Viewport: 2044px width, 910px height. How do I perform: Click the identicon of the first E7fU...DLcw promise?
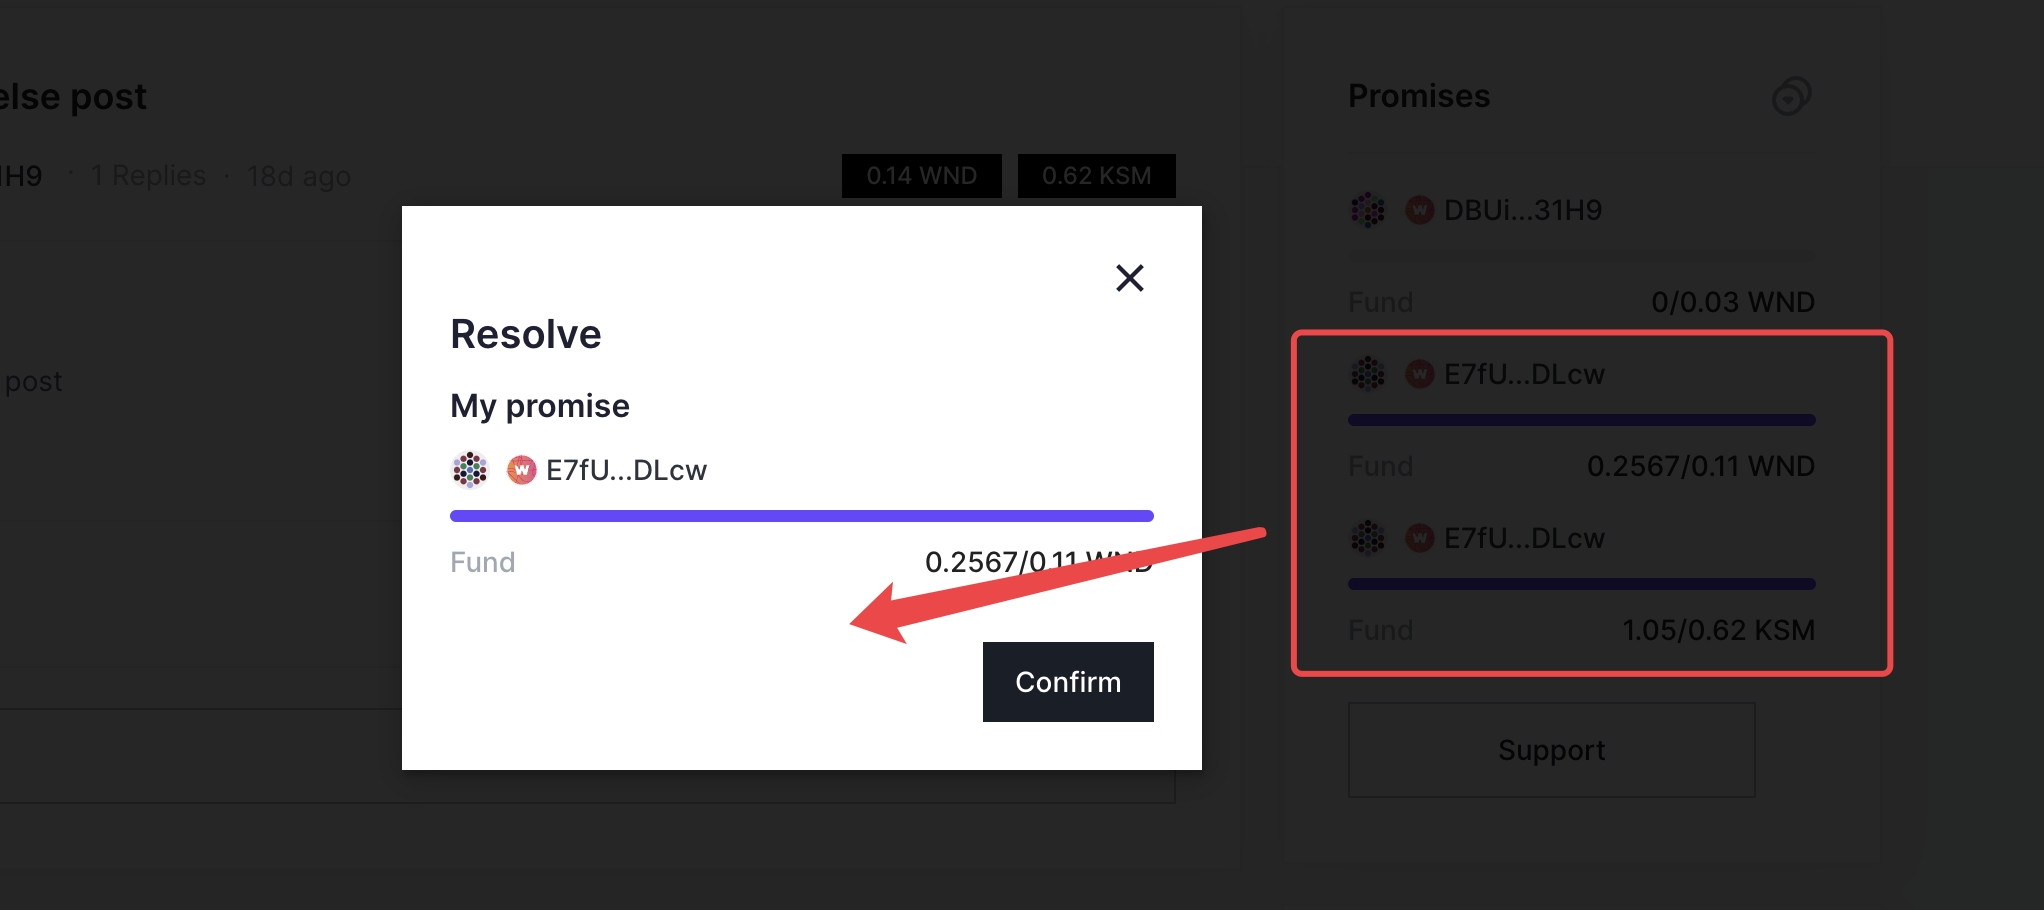1368,374
